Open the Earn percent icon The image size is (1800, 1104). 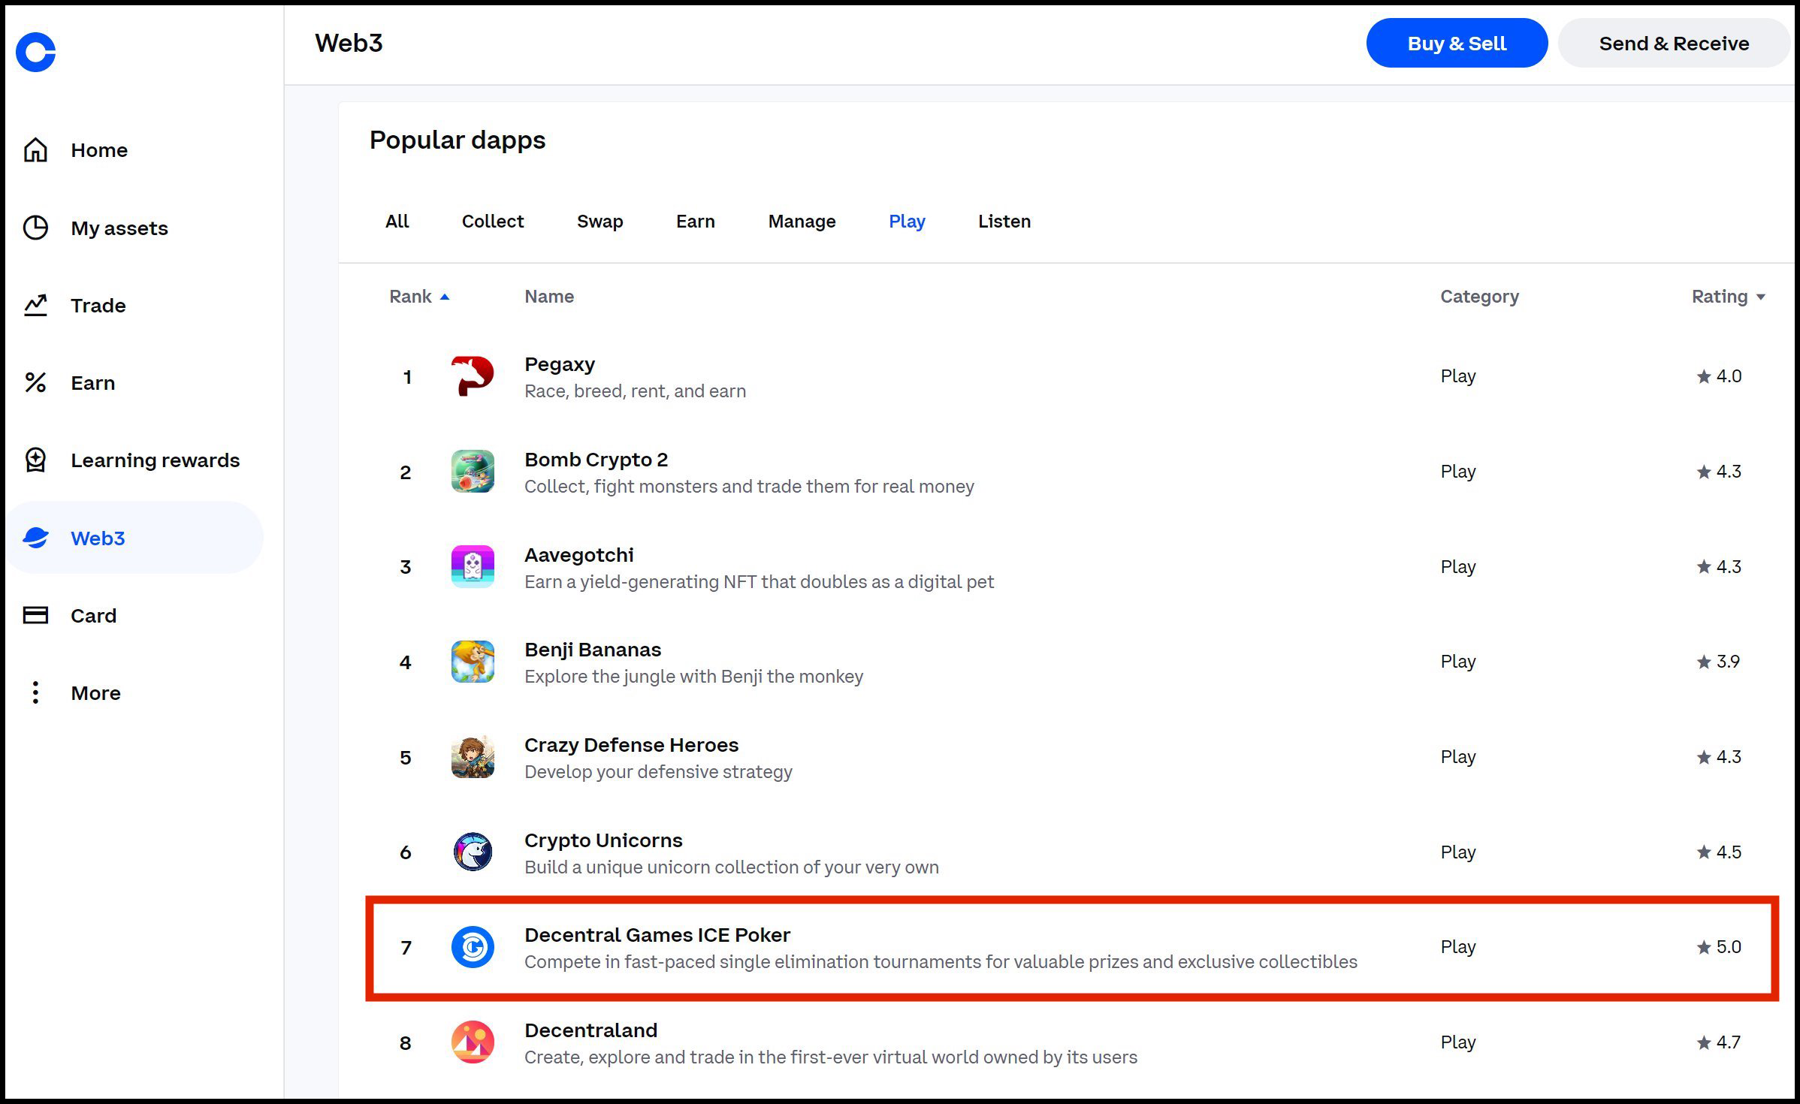point(35,382)
